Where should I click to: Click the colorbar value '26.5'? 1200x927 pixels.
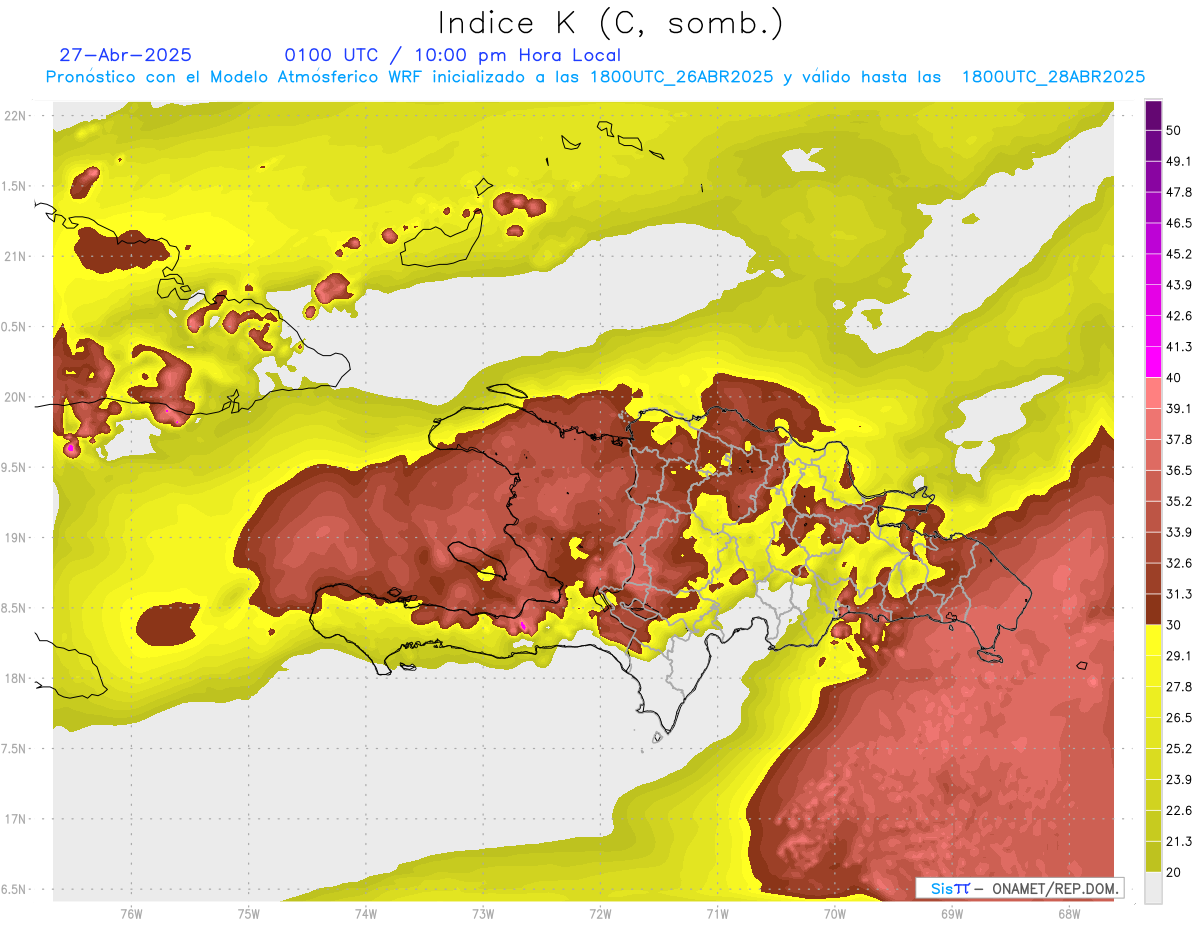(1178, 718)
